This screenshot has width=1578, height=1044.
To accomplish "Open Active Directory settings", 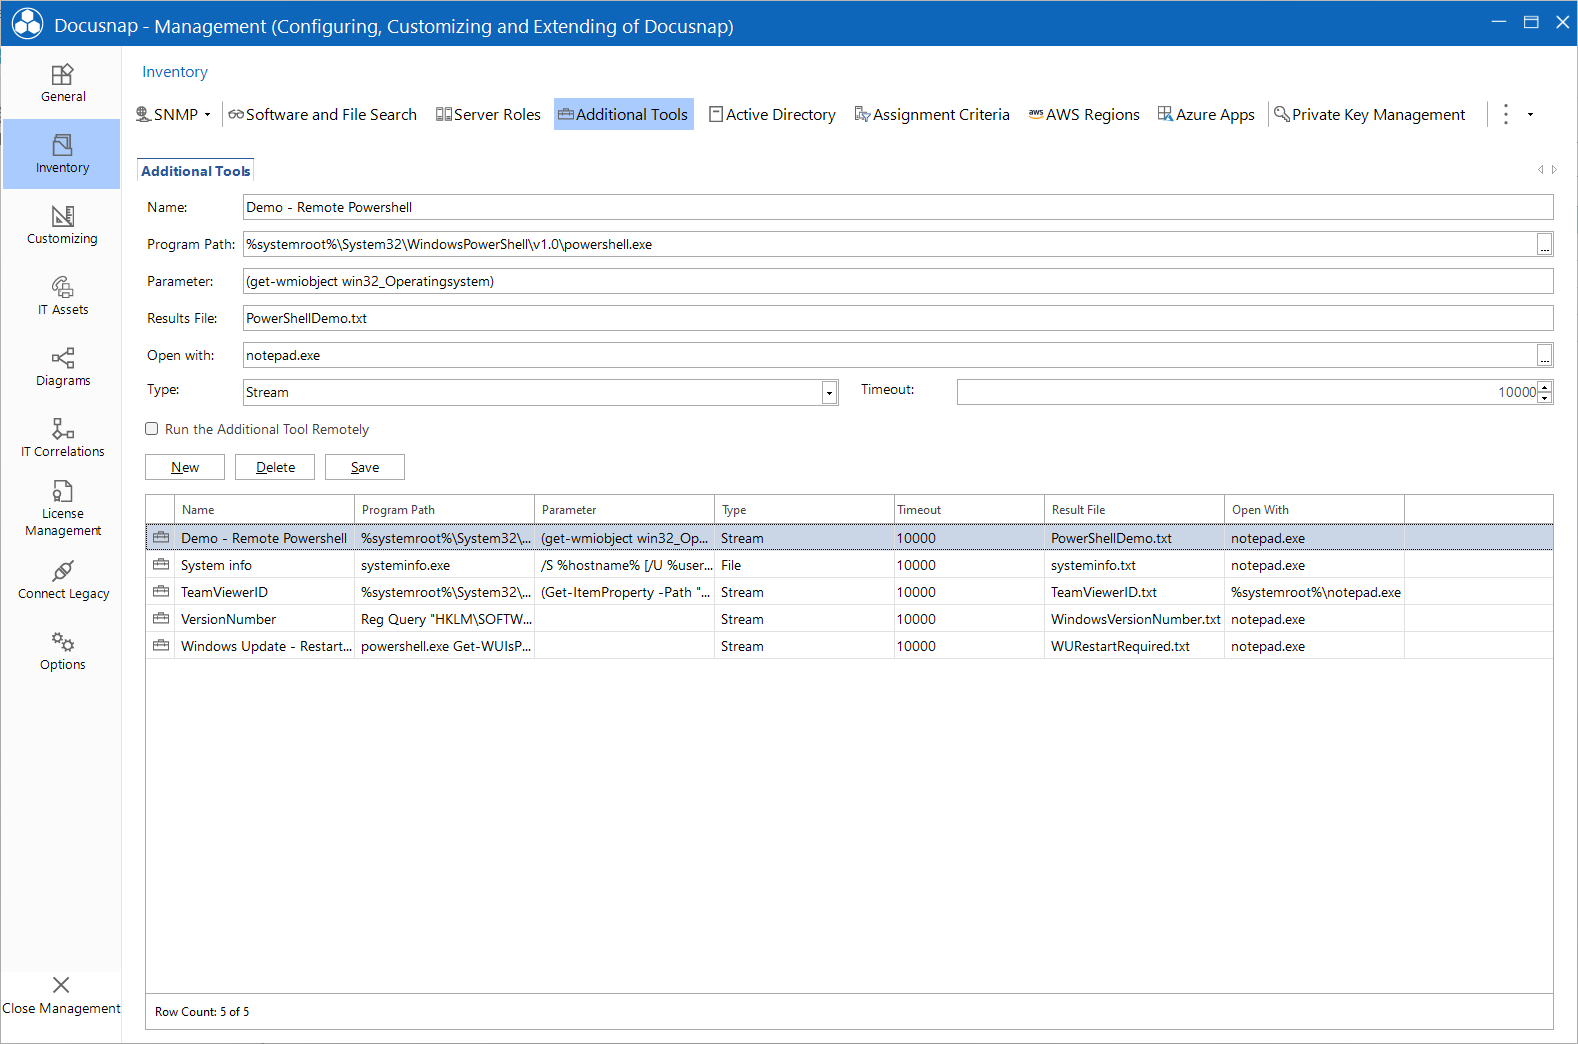I will tap(772, 114).
